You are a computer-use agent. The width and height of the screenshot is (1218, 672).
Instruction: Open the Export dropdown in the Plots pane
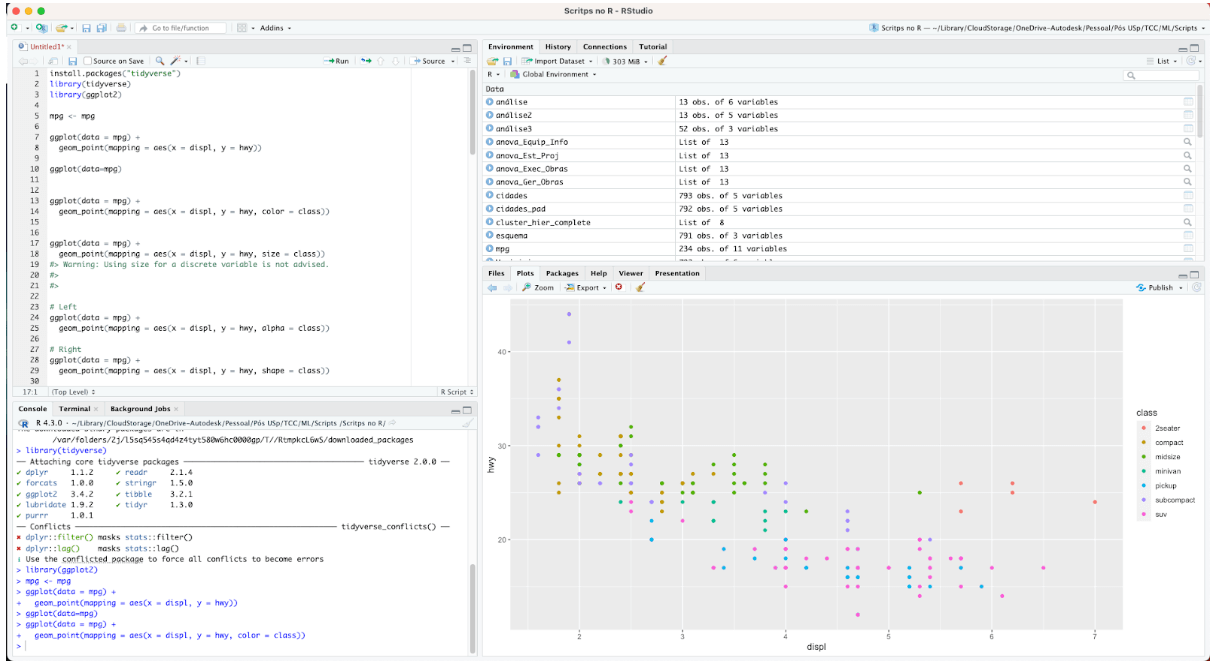586,287
